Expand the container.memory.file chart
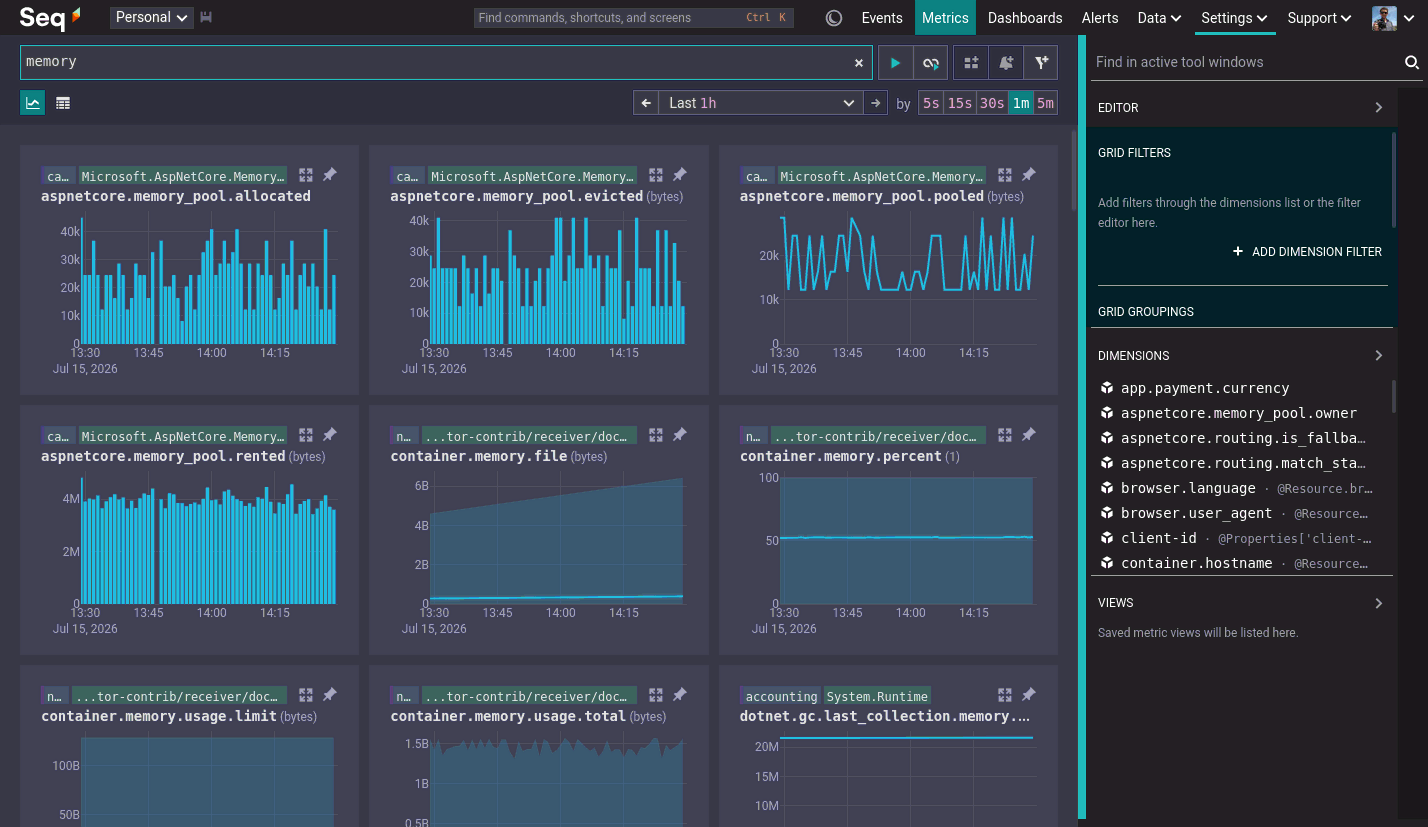This screenshot has height=827, width=1428. click(x=656, y=435)
